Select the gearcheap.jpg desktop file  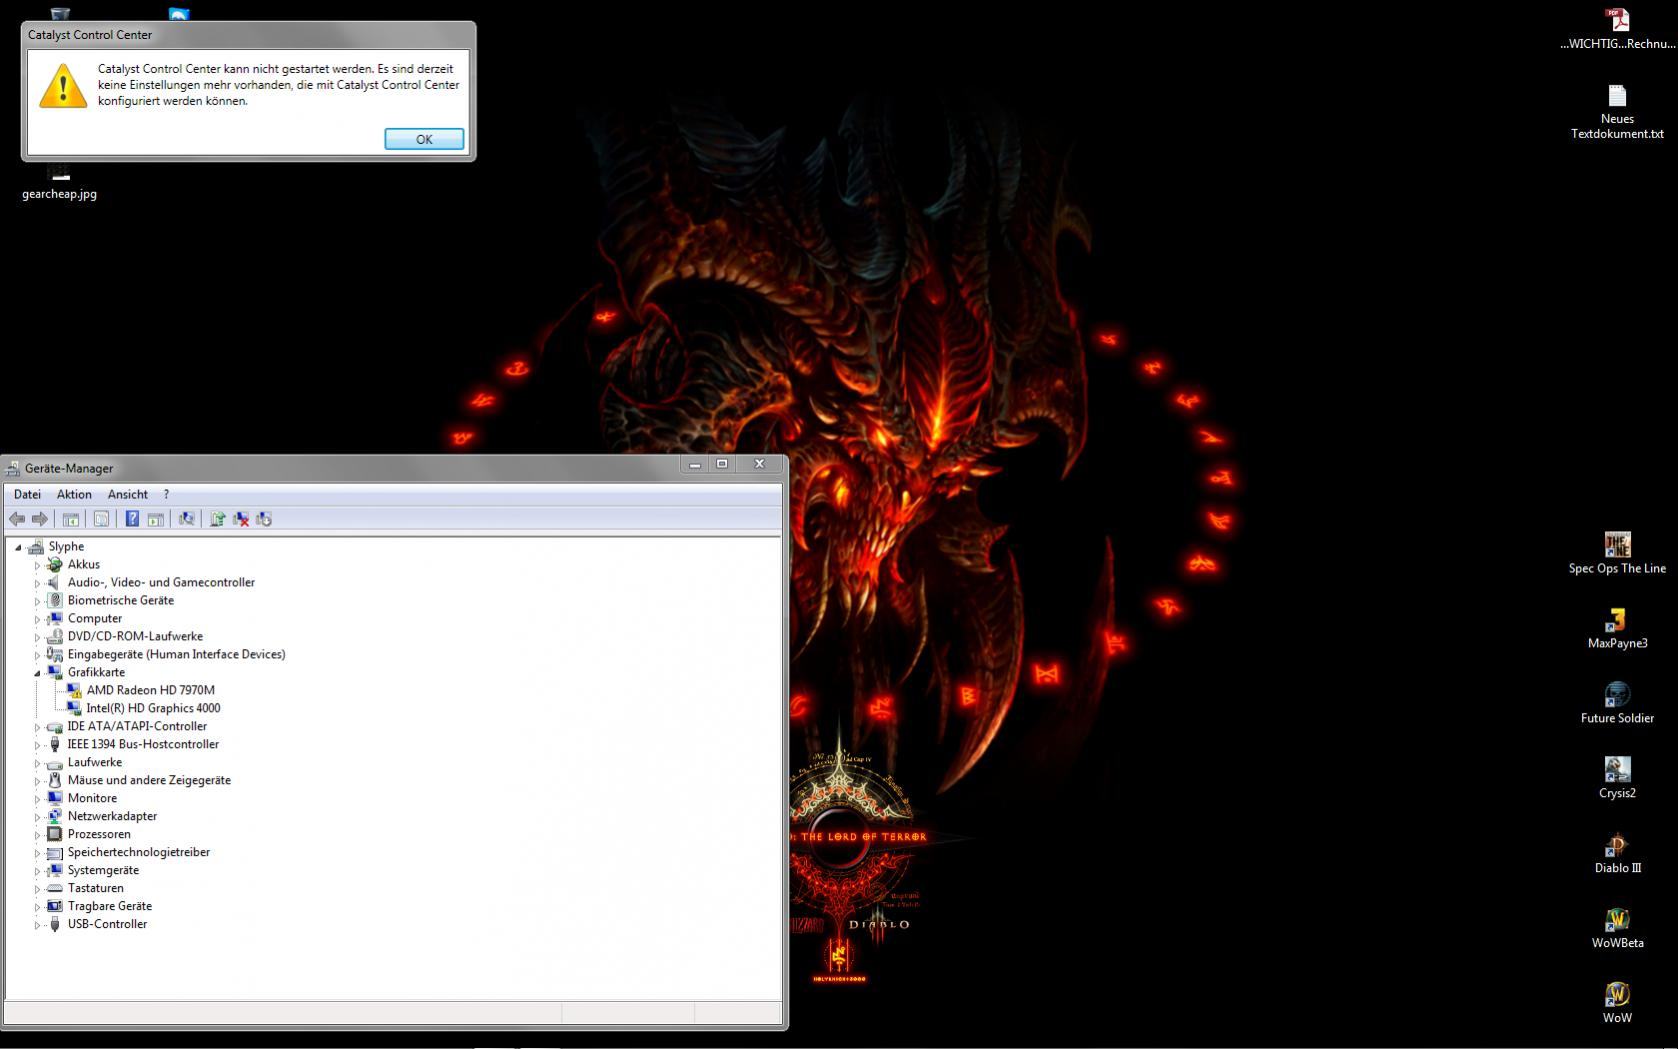pyautogui.click(x=59, y=184)
